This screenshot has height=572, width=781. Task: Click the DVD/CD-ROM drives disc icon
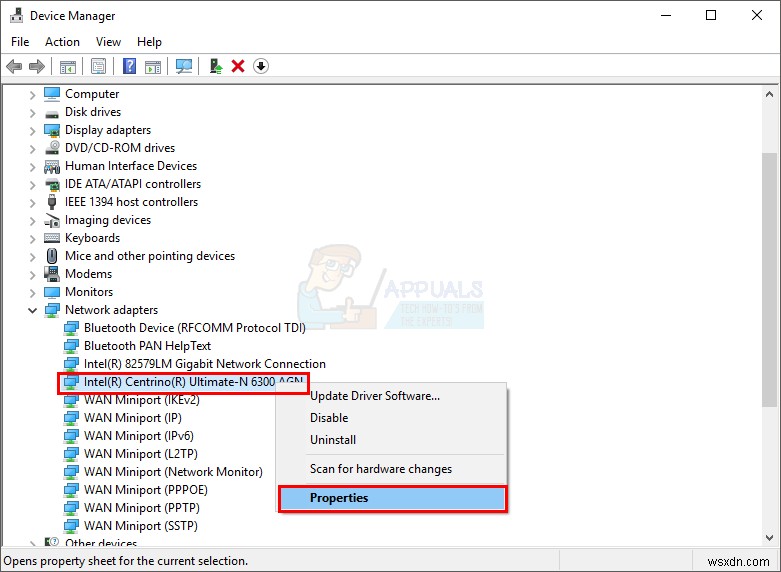pos(52,147)
